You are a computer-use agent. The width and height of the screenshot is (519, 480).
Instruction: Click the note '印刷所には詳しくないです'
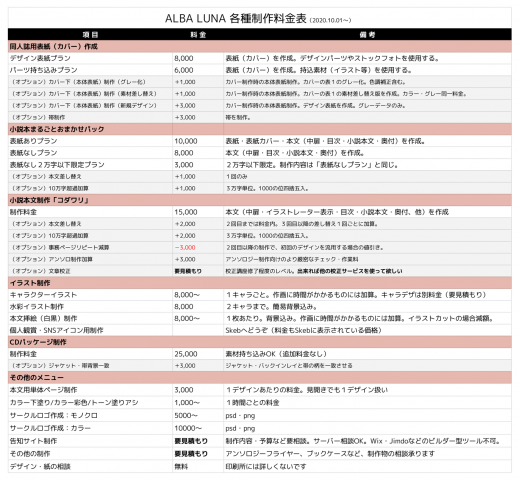tap(266, 466)
